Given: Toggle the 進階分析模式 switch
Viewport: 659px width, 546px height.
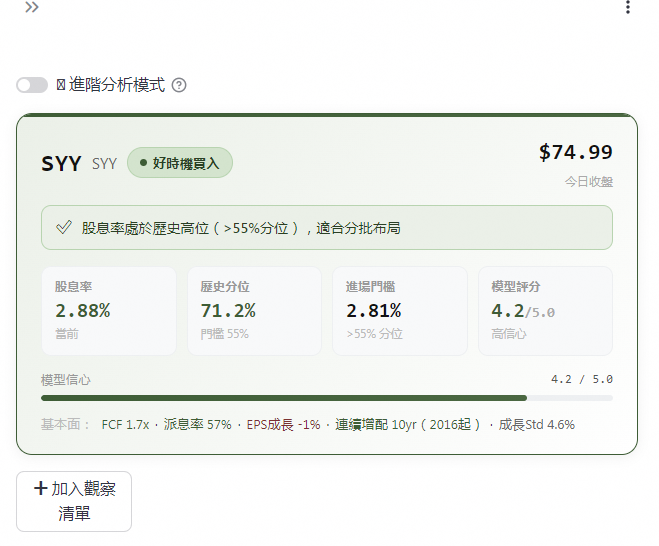Looking at the screenshot, I should (32, 85).
